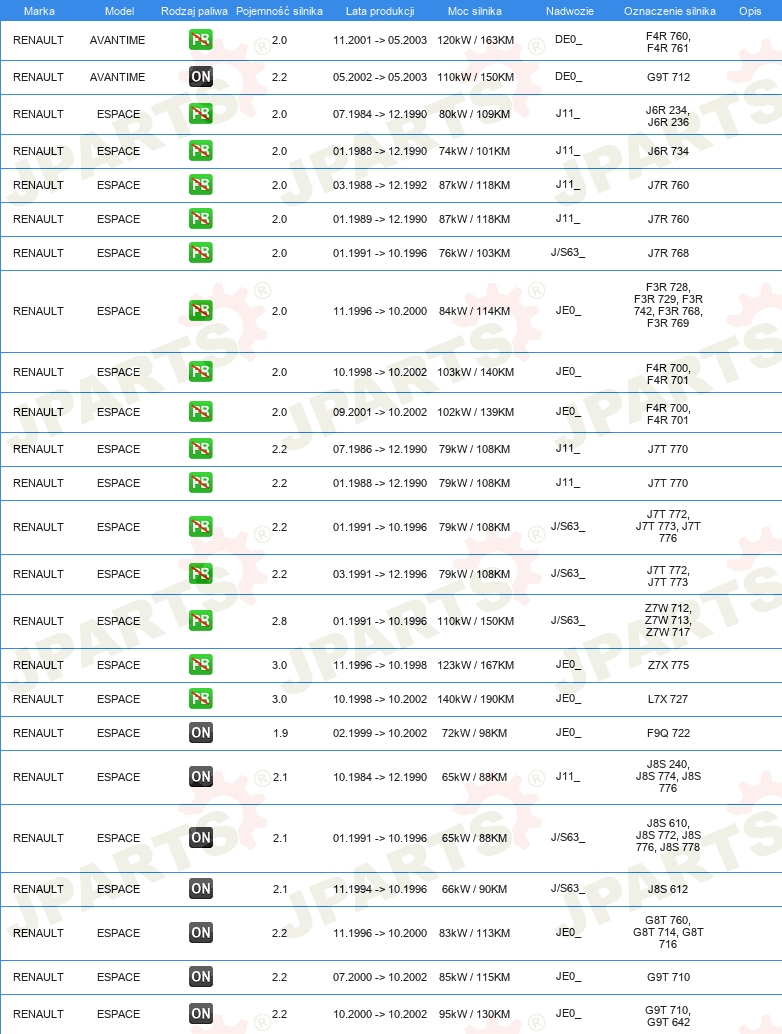Select the 95kW / 130KM power cell

point(475,1014)
